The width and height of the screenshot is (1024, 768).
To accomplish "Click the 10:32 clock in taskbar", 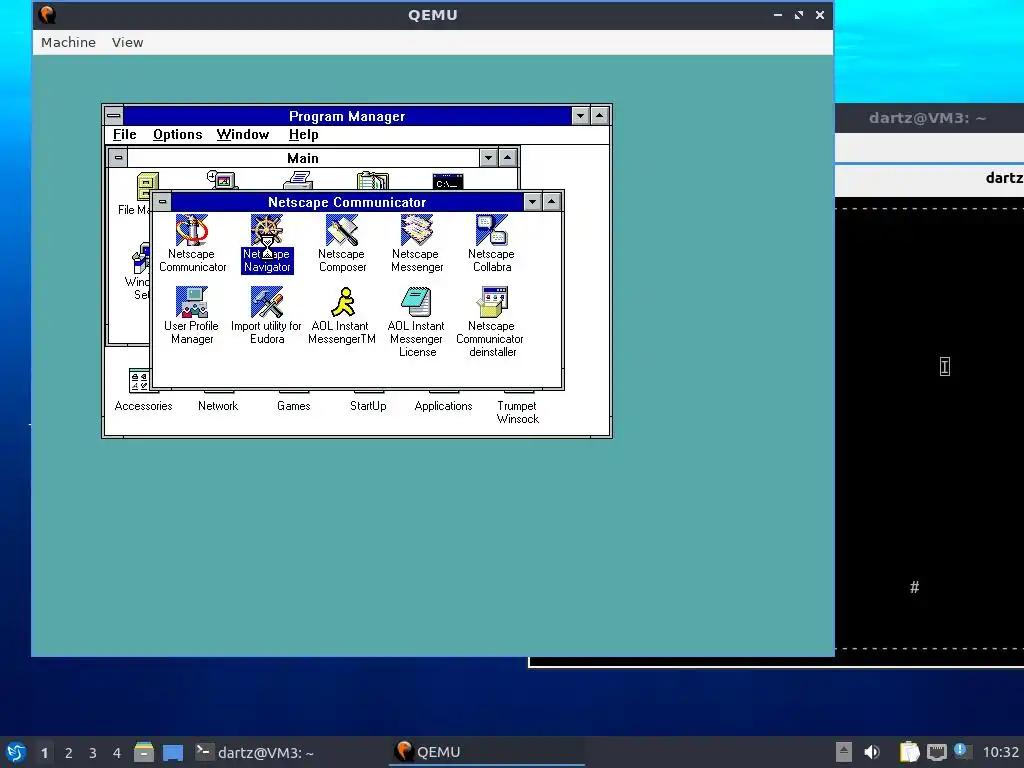I will click(x=1000, y=752).
